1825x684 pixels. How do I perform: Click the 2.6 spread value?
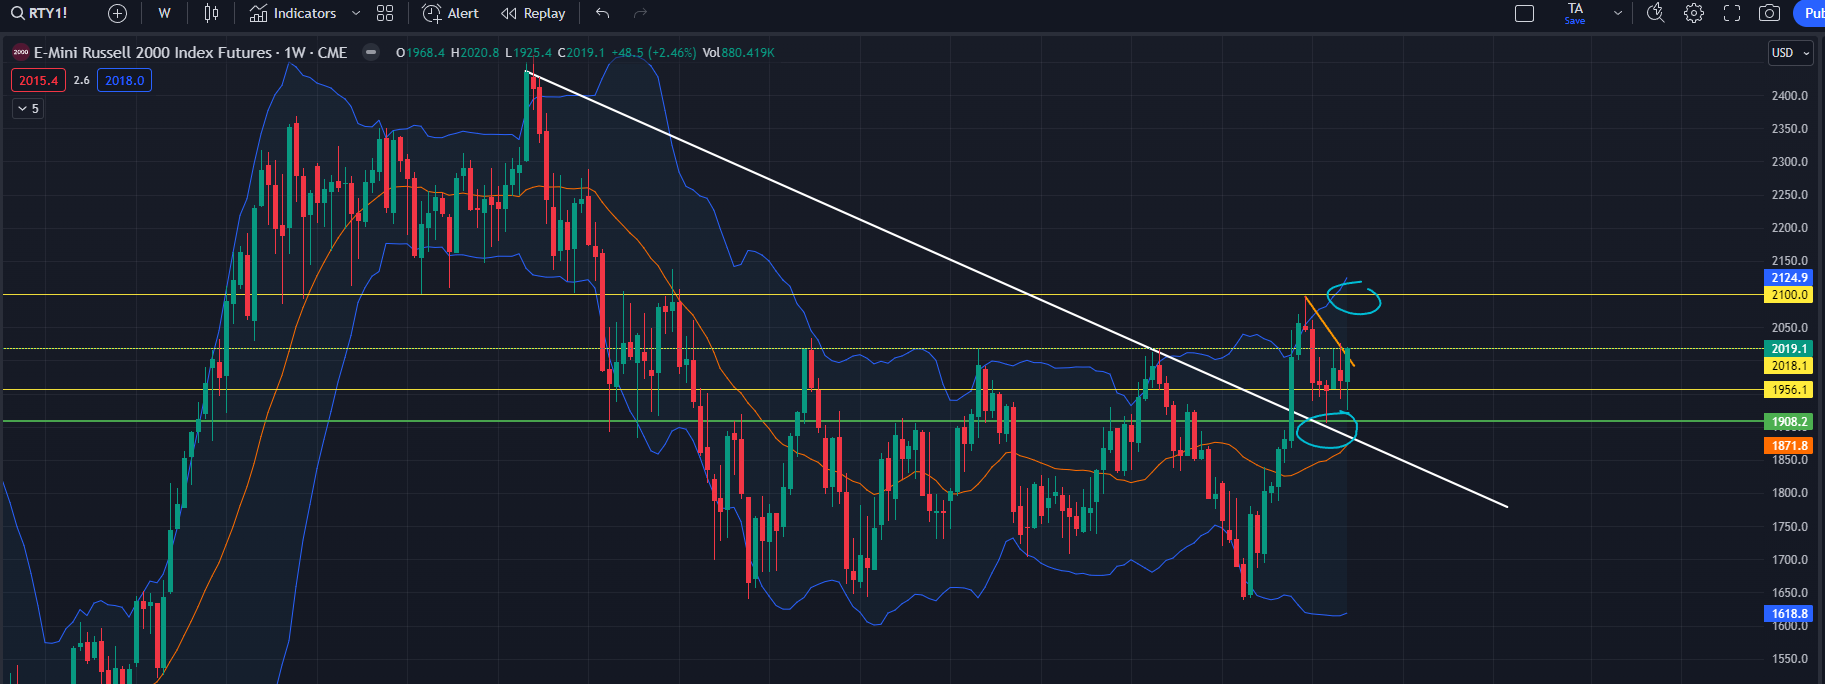pos(82,80)
